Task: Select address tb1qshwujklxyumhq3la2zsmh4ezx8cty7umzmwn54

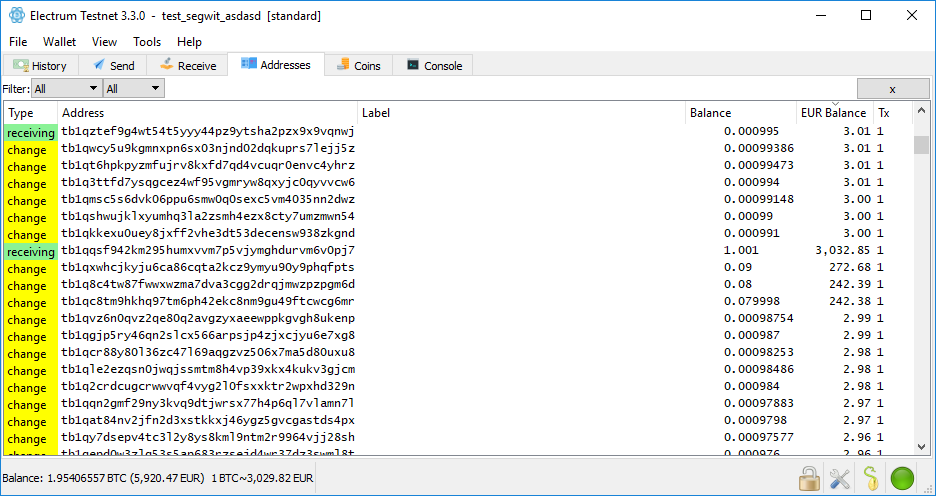Action: tap(208, 217)
